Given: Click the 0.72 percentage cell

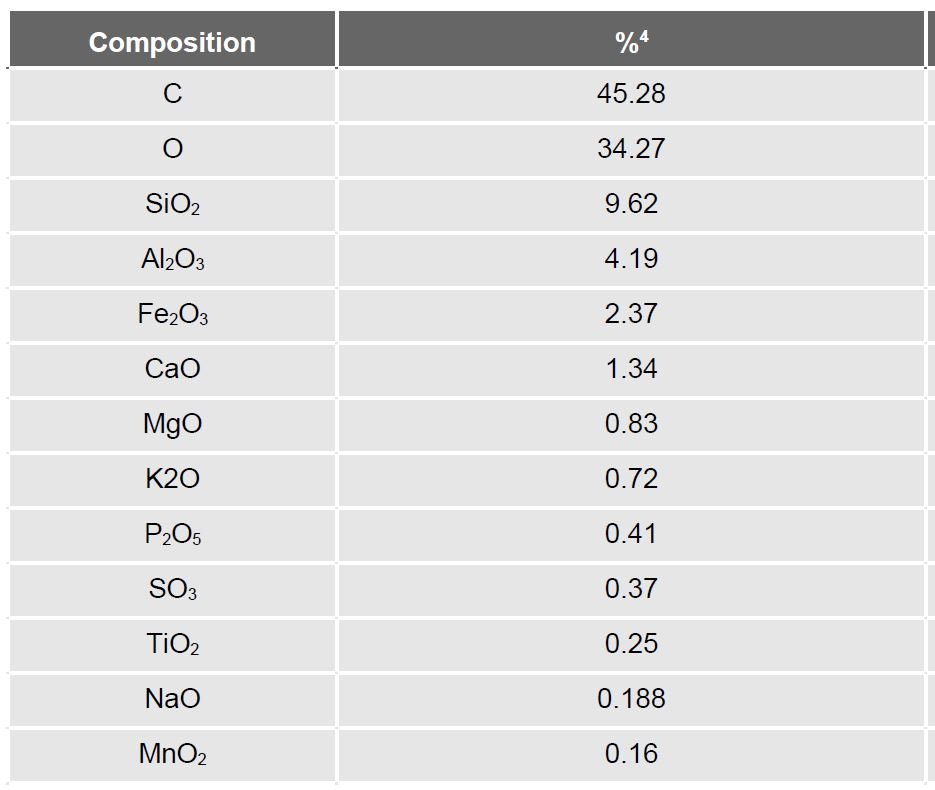Looking at the screenshot, I should [x=631, y=479].
